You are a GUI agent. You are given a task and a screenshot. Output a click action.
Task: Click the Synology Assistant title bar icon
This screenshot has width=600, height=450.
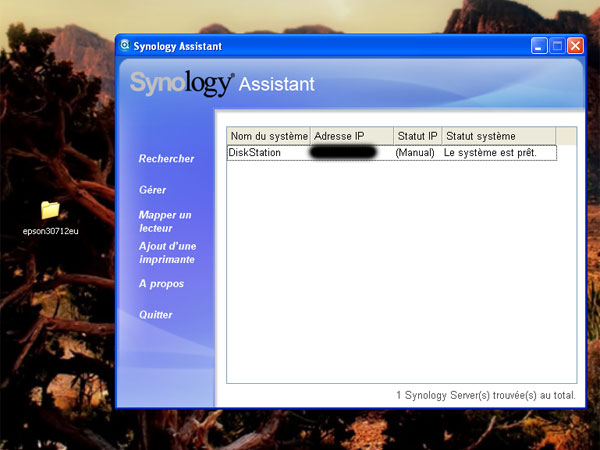coord(124,46)
